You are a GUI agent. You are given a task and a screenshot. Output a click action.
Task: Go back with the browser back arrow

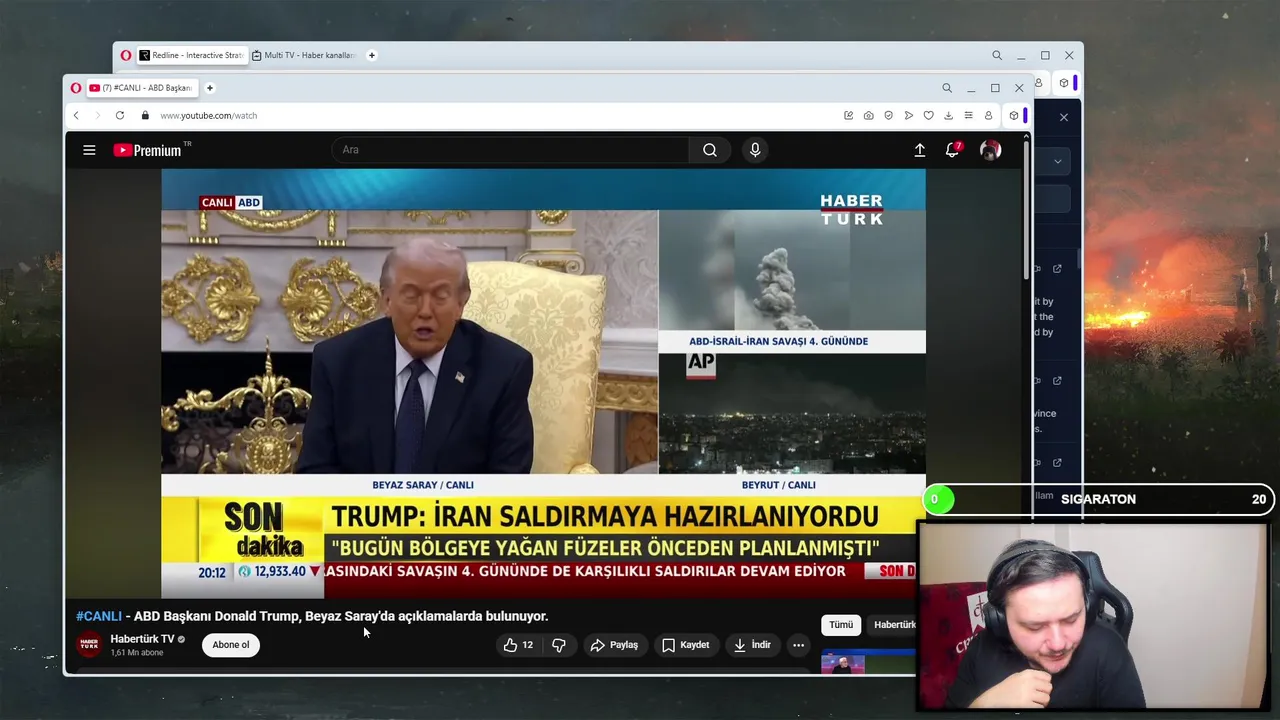coord(76,116)
